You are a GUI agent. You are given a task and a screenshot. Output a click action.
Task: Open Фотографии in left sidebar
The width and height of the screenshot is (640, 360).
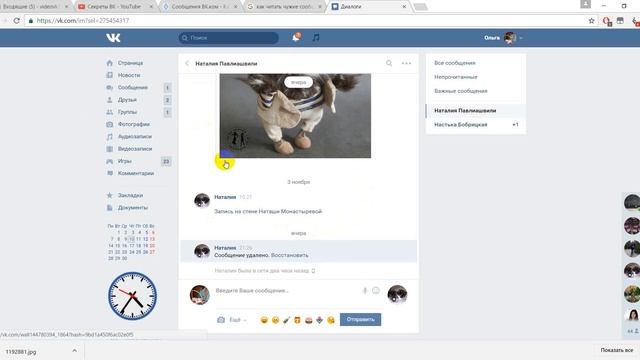point(134,124)
